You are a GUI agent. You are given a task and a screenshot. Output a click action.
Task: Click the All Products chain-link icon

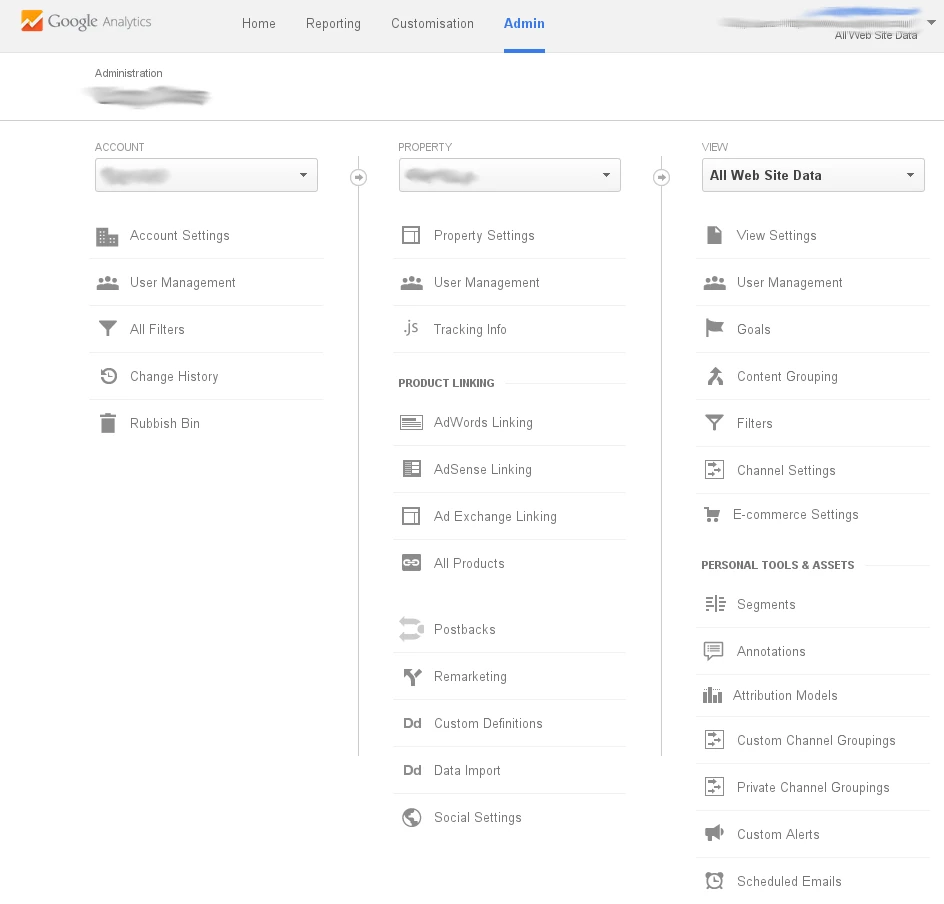click(412, 563)
